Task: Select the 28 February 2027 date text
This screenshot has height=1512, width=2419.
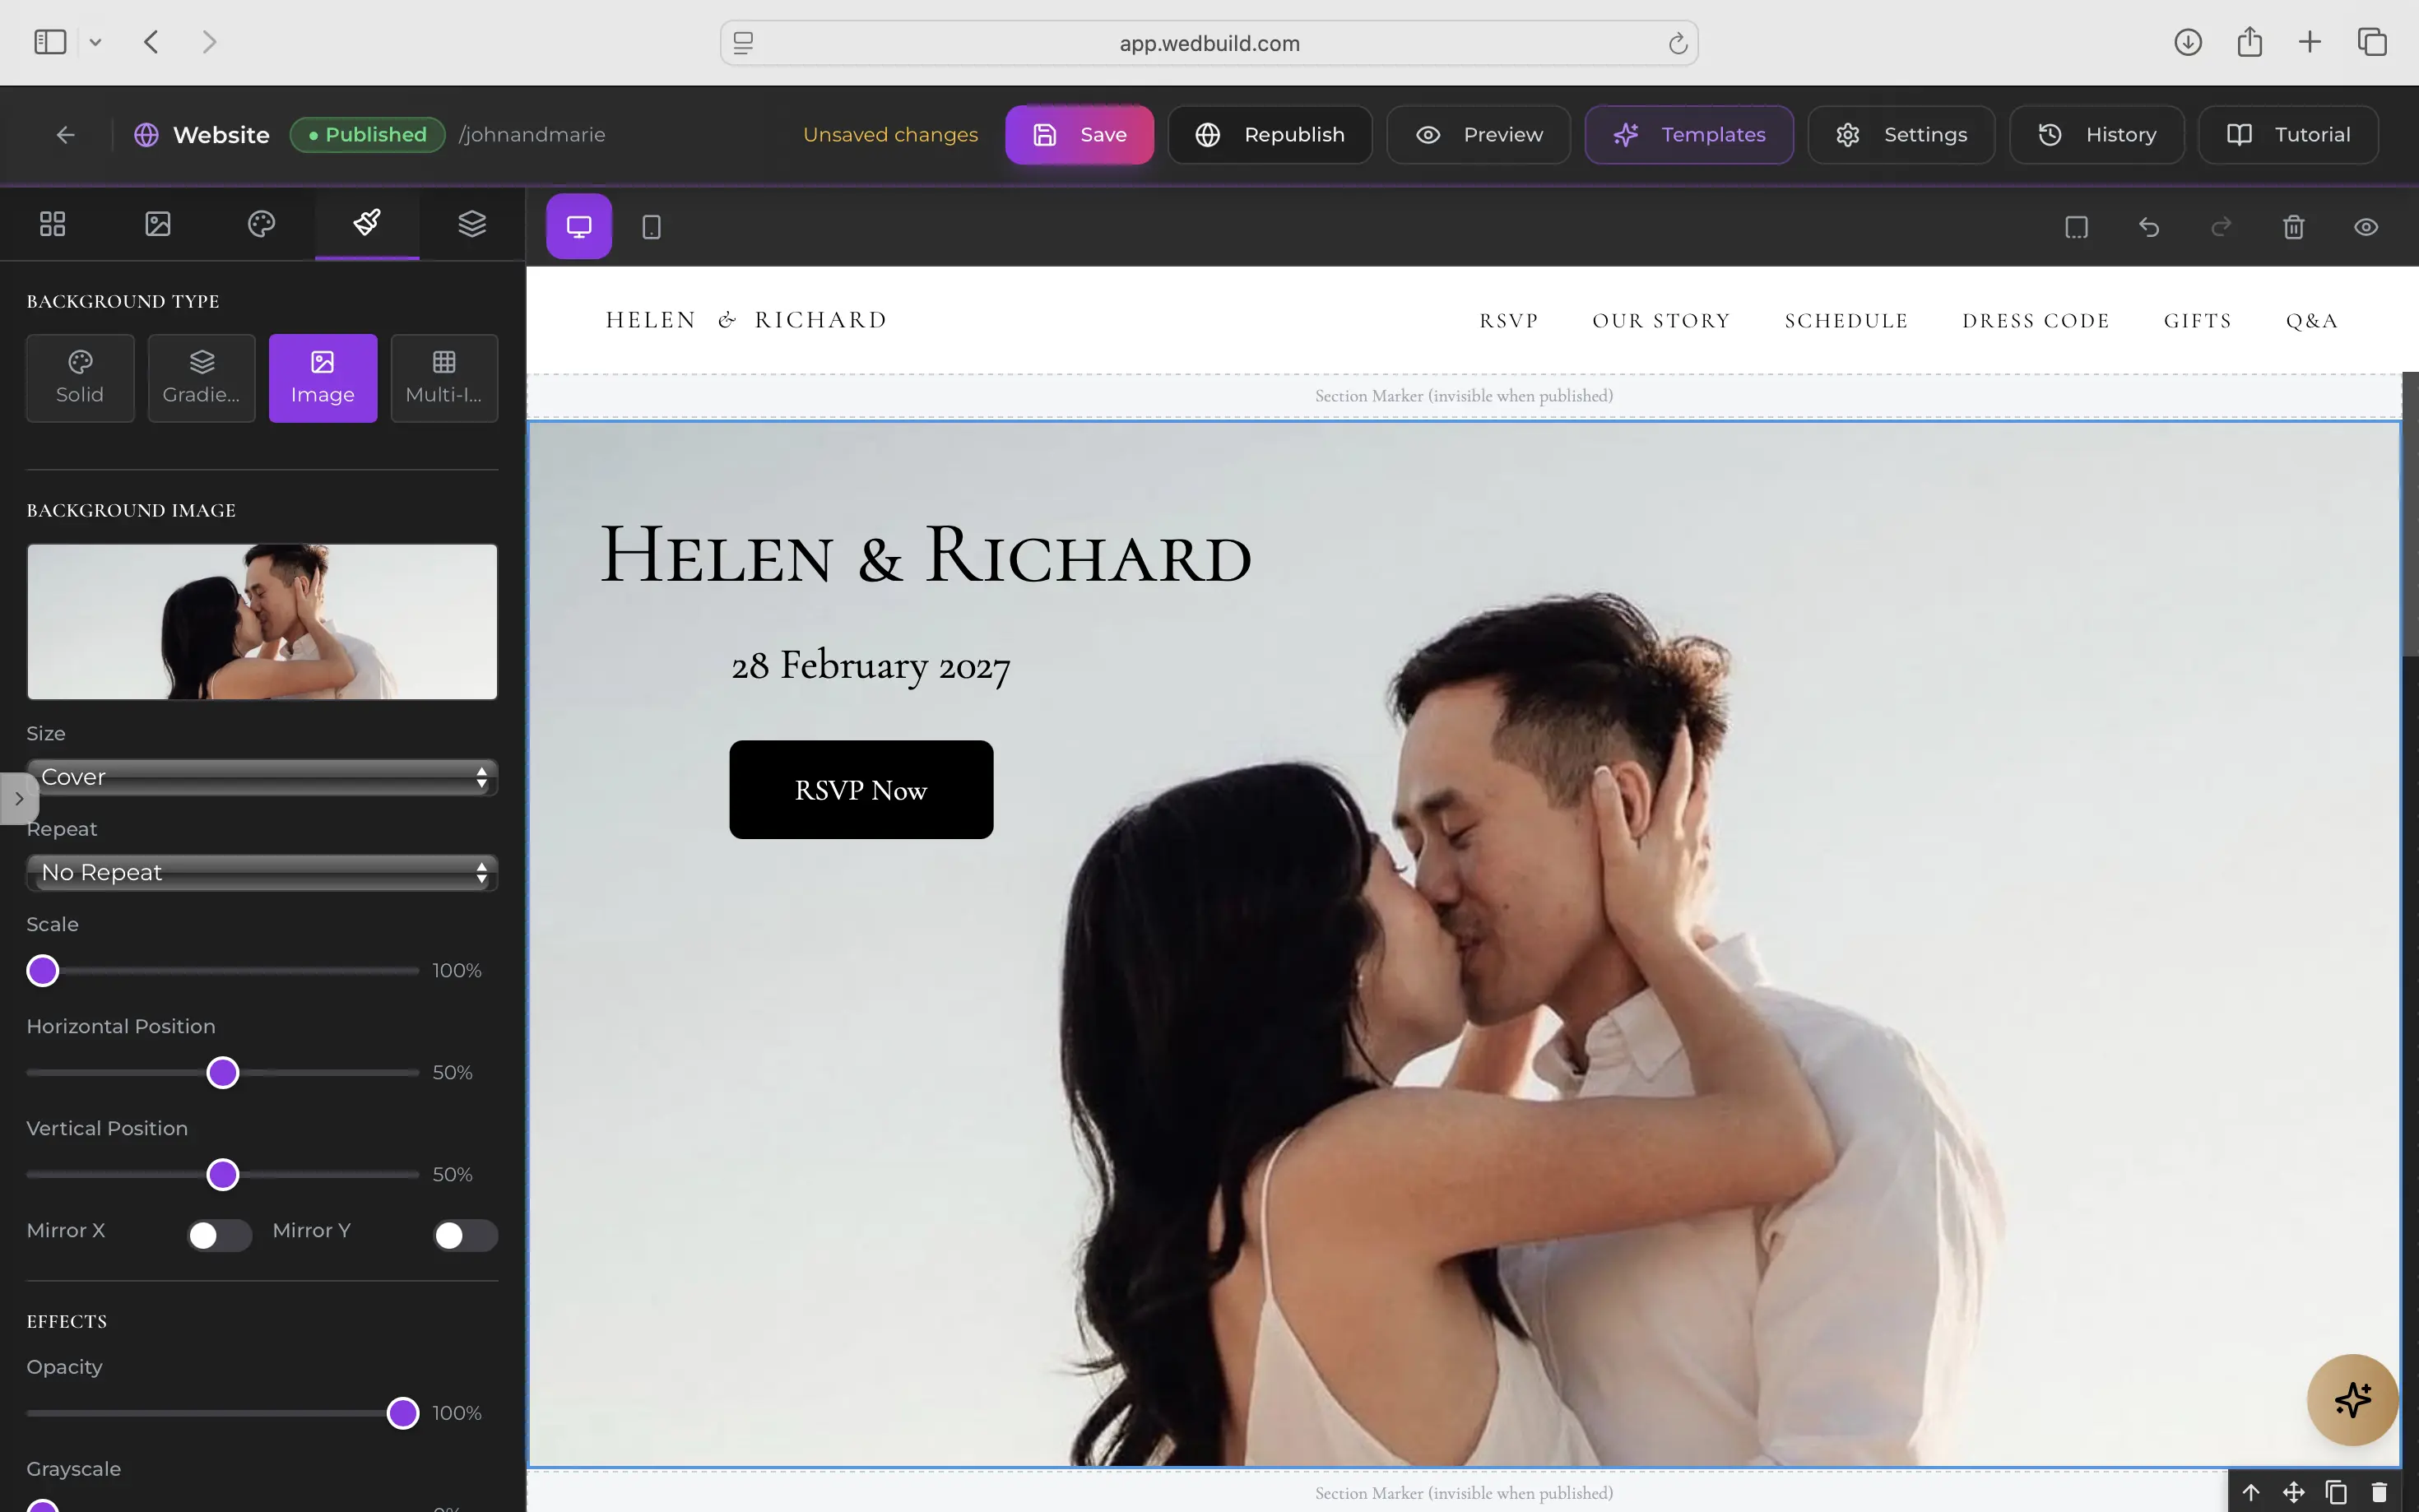Action: click(x=870, y=667)
